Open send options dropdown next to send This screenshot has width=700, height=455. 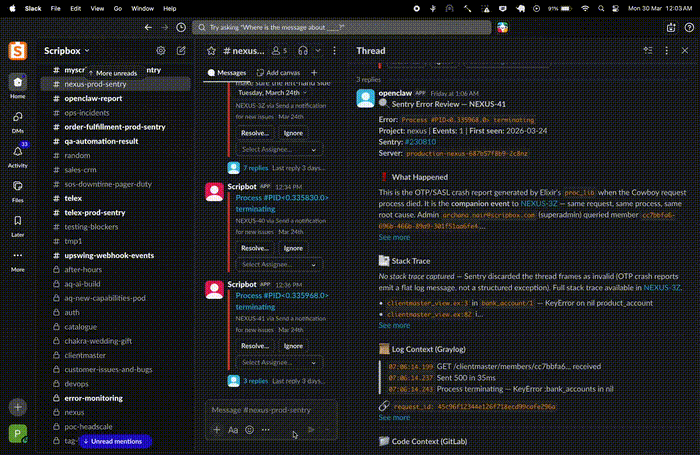click(x=327, y=430)
